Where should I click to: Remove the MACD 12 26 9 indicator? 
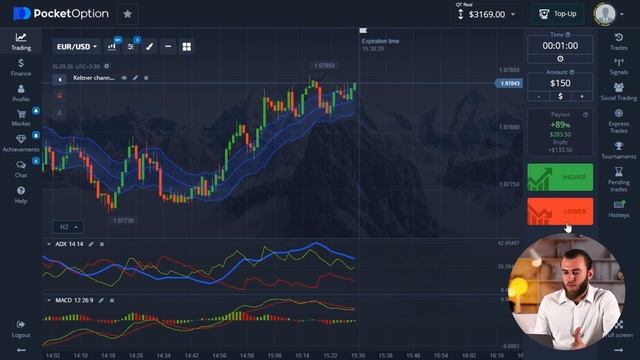click(112, 300)
